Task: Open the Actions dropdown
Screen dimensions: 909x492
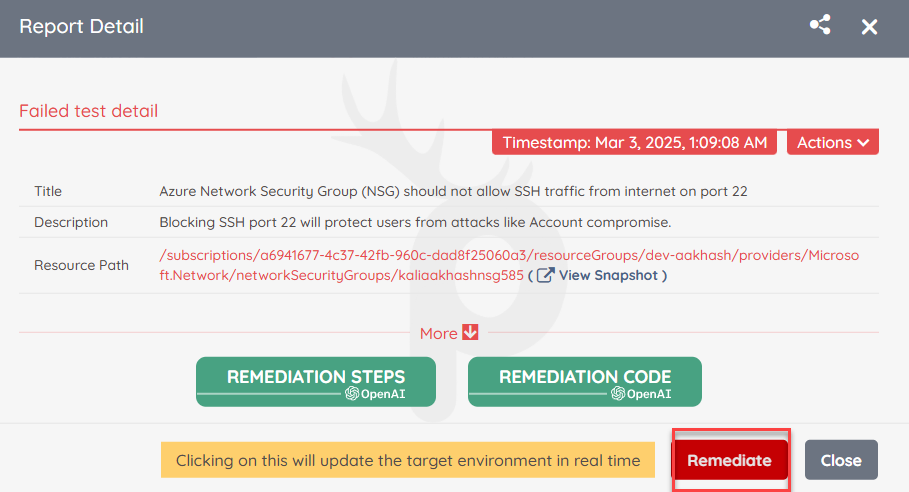Action: point(832,143)
